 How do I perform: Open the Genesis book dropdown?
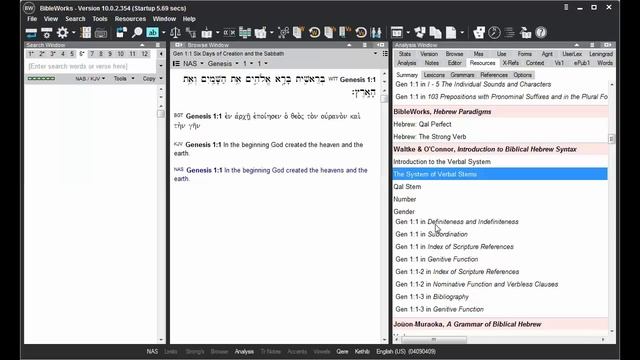223,64
